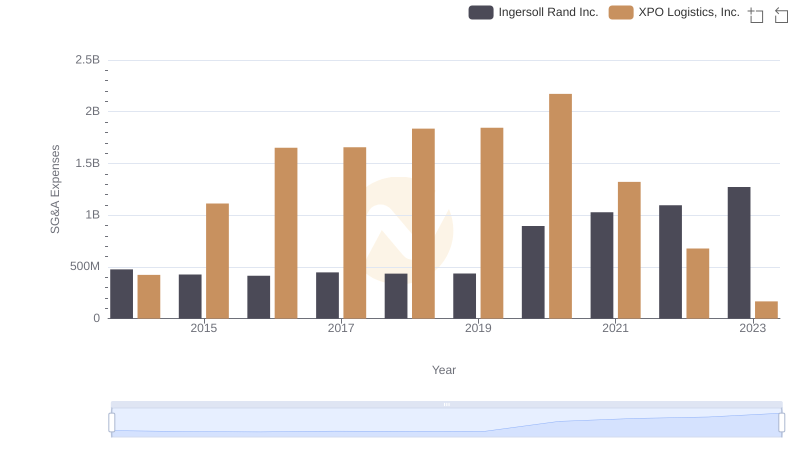Image resolution: width=800 pixels, height=461 pixels.
Task: Click the XPO Logistics bar for 2022
Action: point(697,283)
